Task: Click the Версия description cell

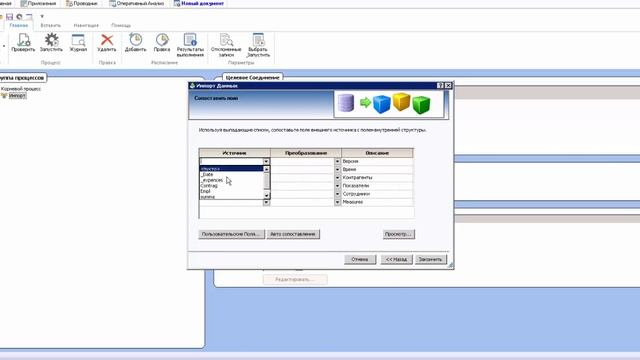Action: [377, 161]
